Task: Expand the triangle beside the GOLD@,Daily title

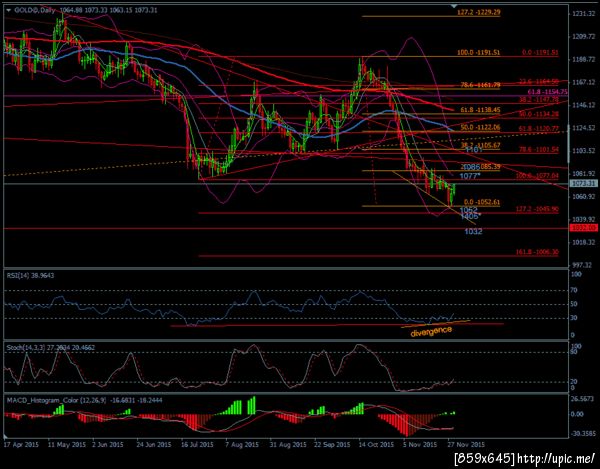Action: coord(8,11)
